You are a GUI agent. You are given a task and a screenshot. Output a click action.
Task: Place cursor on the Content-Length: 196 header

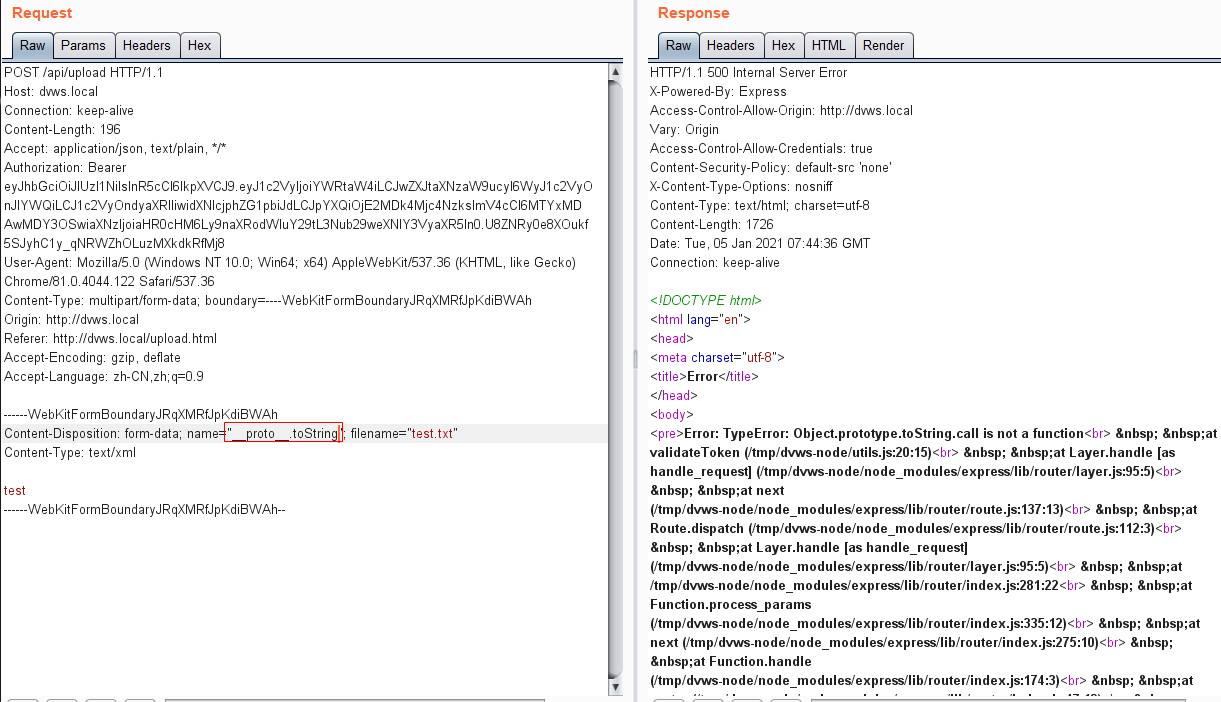[x=62, y=130]
